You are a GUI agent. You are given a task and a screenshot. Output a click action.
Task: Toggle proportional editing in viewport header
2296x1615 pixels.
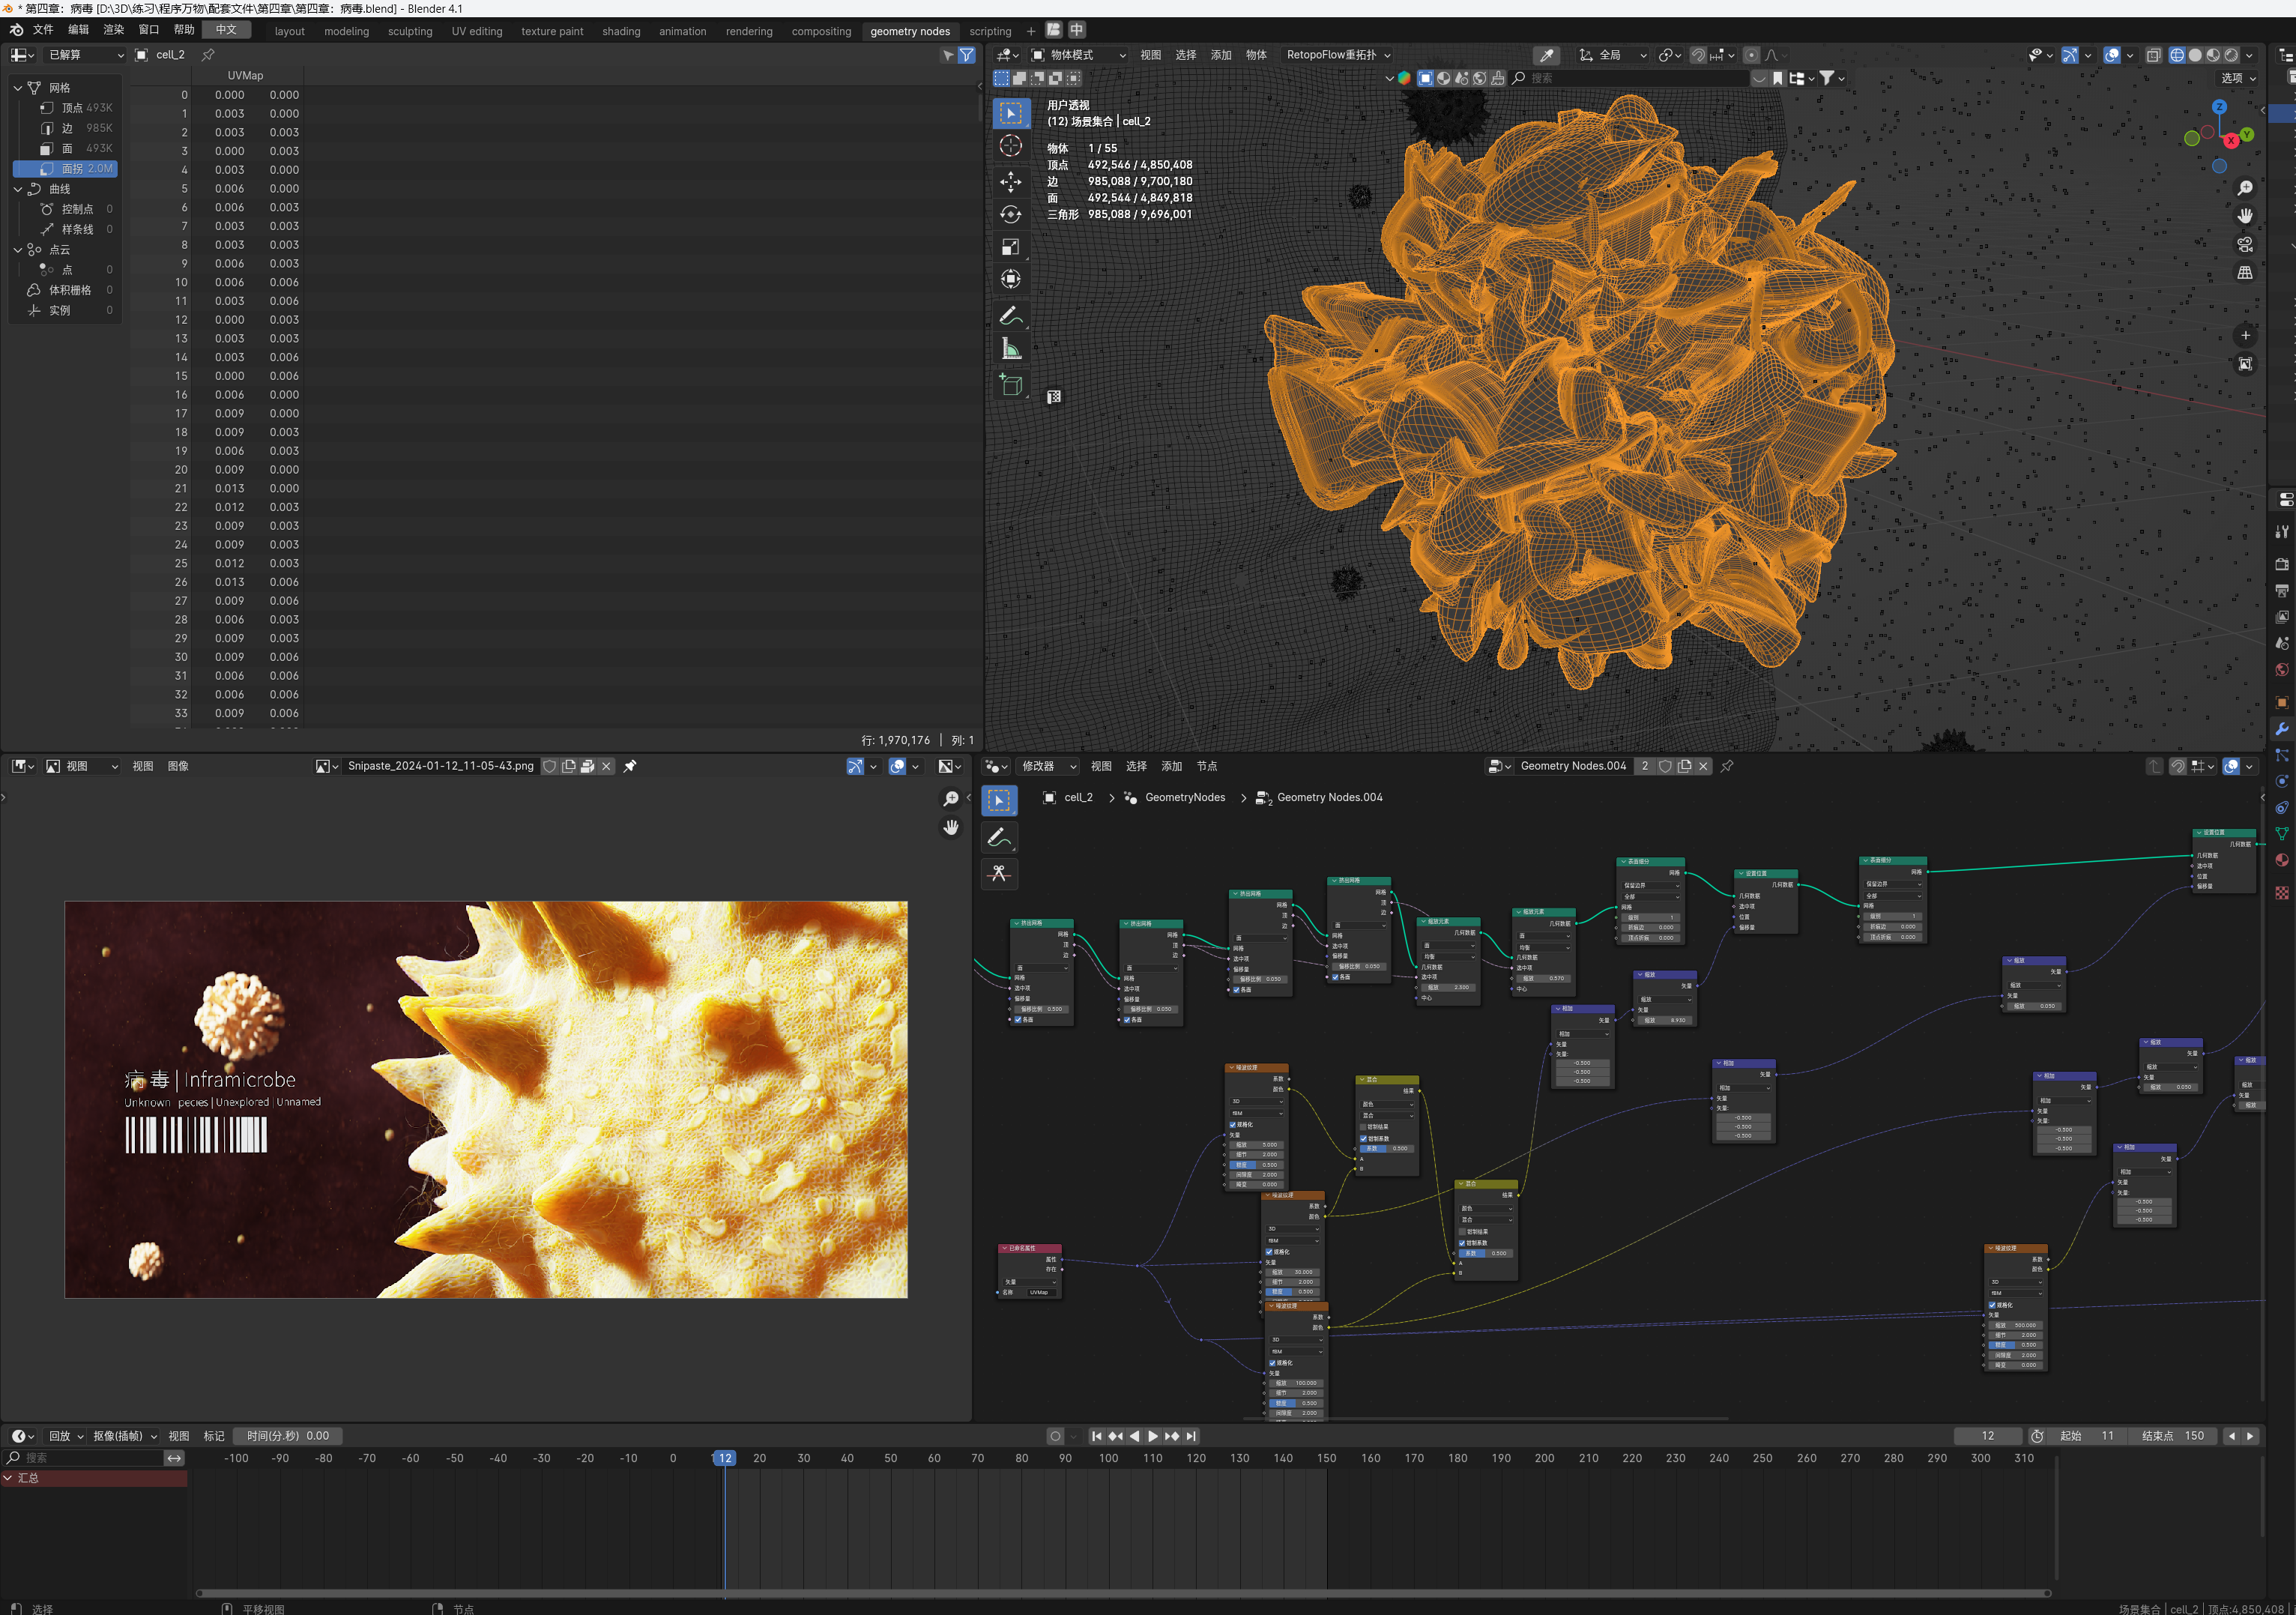click(x=1751, y=55)
